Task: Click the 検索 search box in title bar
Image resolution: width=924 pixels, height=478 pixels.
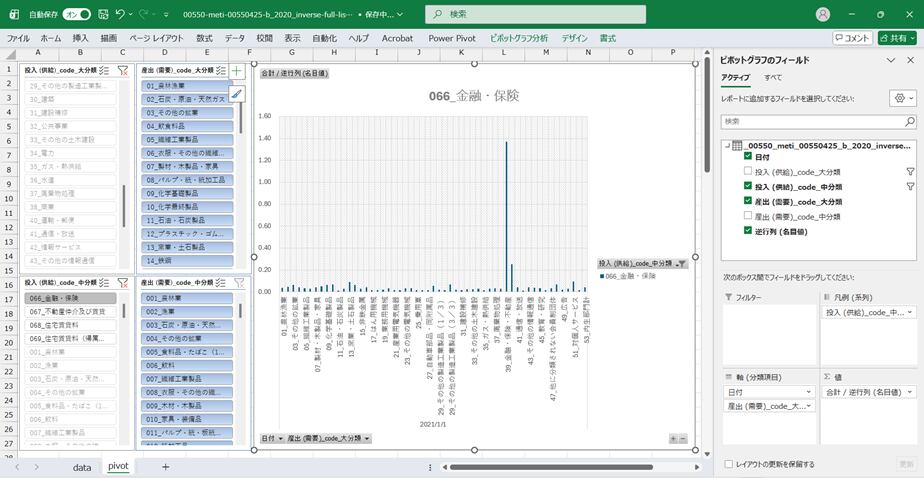Action: [x=535, y=14]
